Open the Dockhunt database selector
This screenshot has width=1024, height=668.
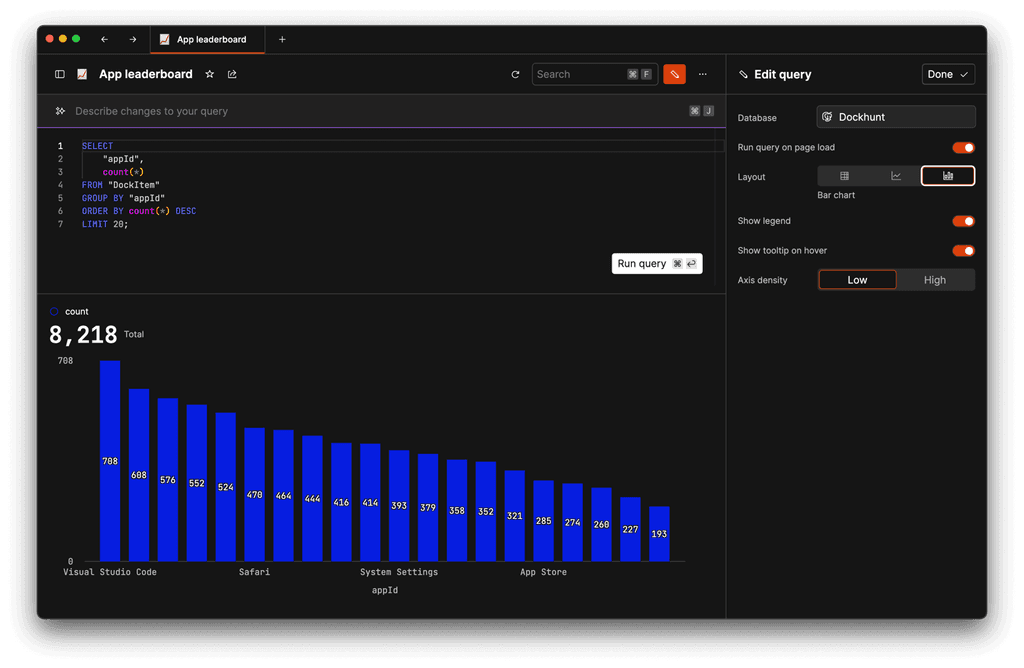895,116
